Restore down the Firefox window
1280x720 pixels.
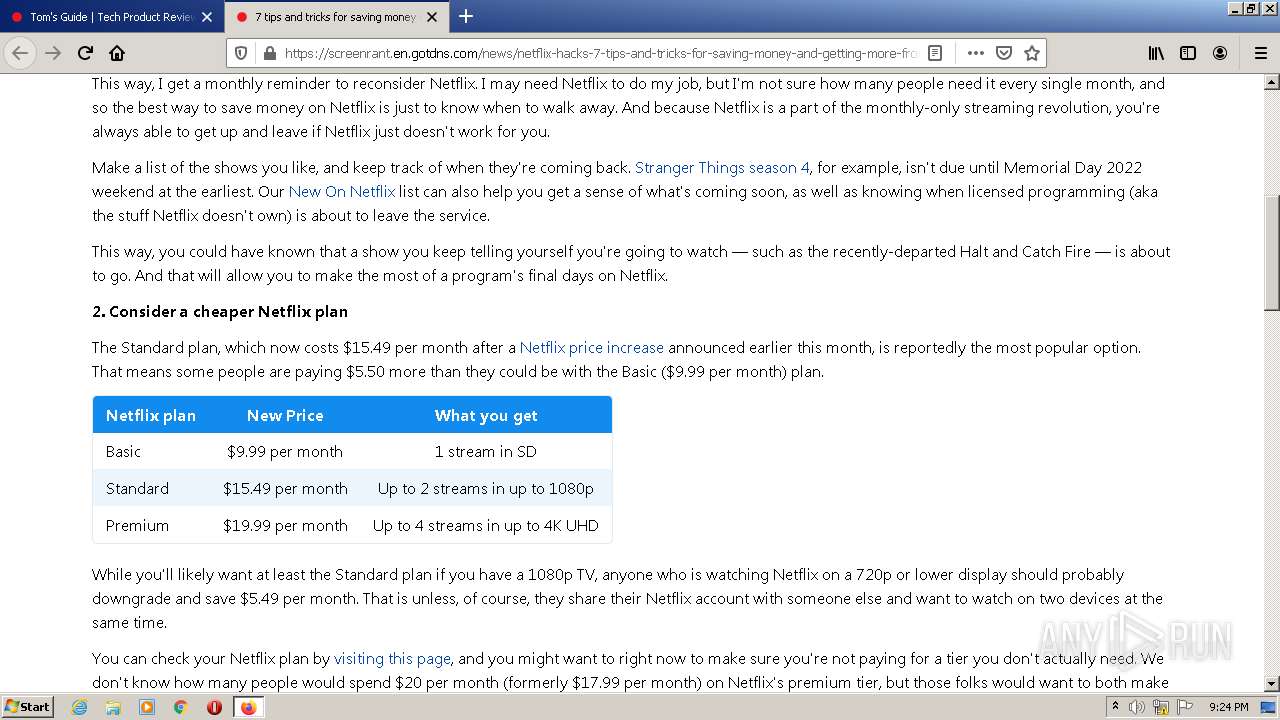pyautogui.click(x=1250, y=8)
